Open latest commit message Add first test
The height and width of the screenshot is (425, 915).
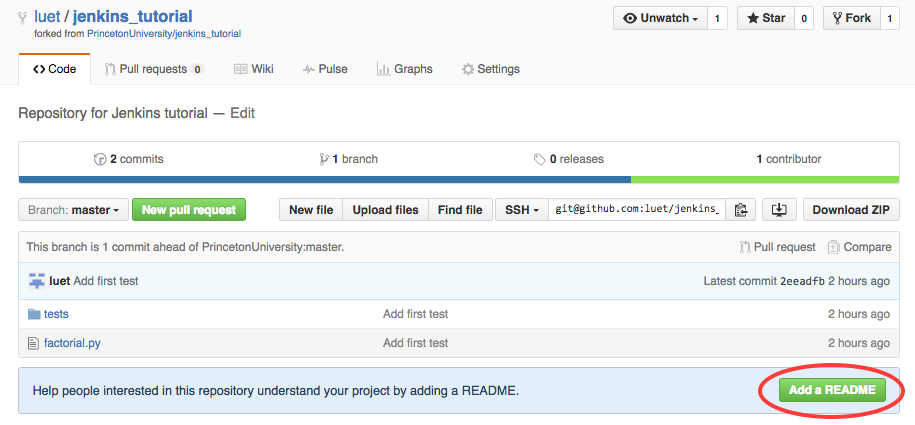click(106, 281)
